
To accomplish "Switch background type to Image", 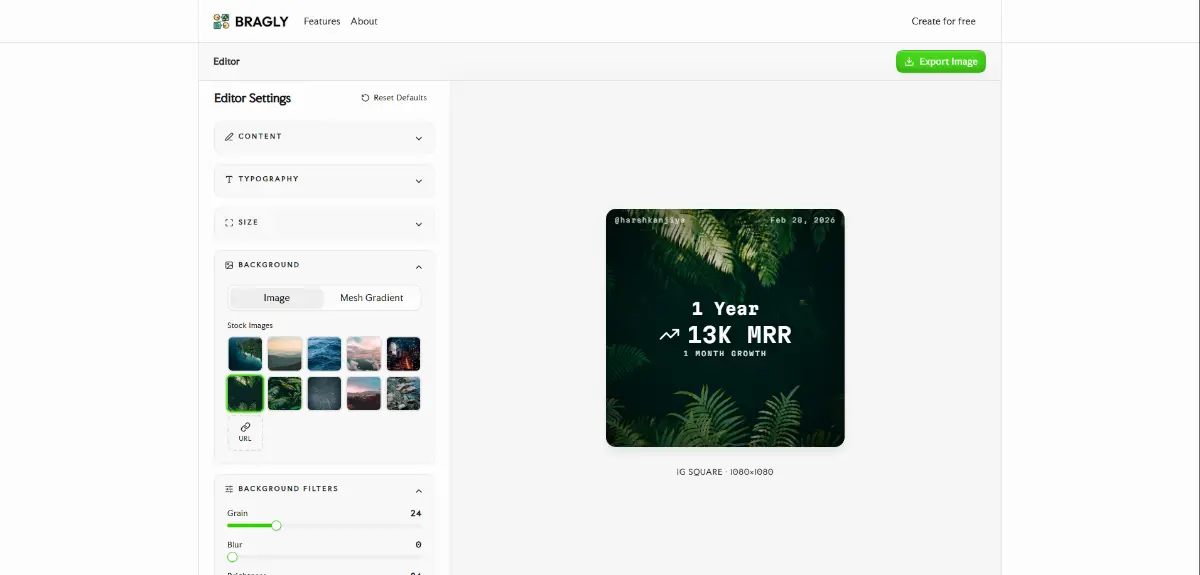I will click(276, 298).
